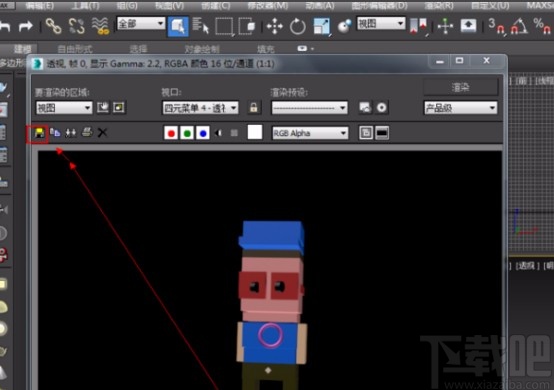Clone the rendered frame window
The image size is (554, 390).
71,133
